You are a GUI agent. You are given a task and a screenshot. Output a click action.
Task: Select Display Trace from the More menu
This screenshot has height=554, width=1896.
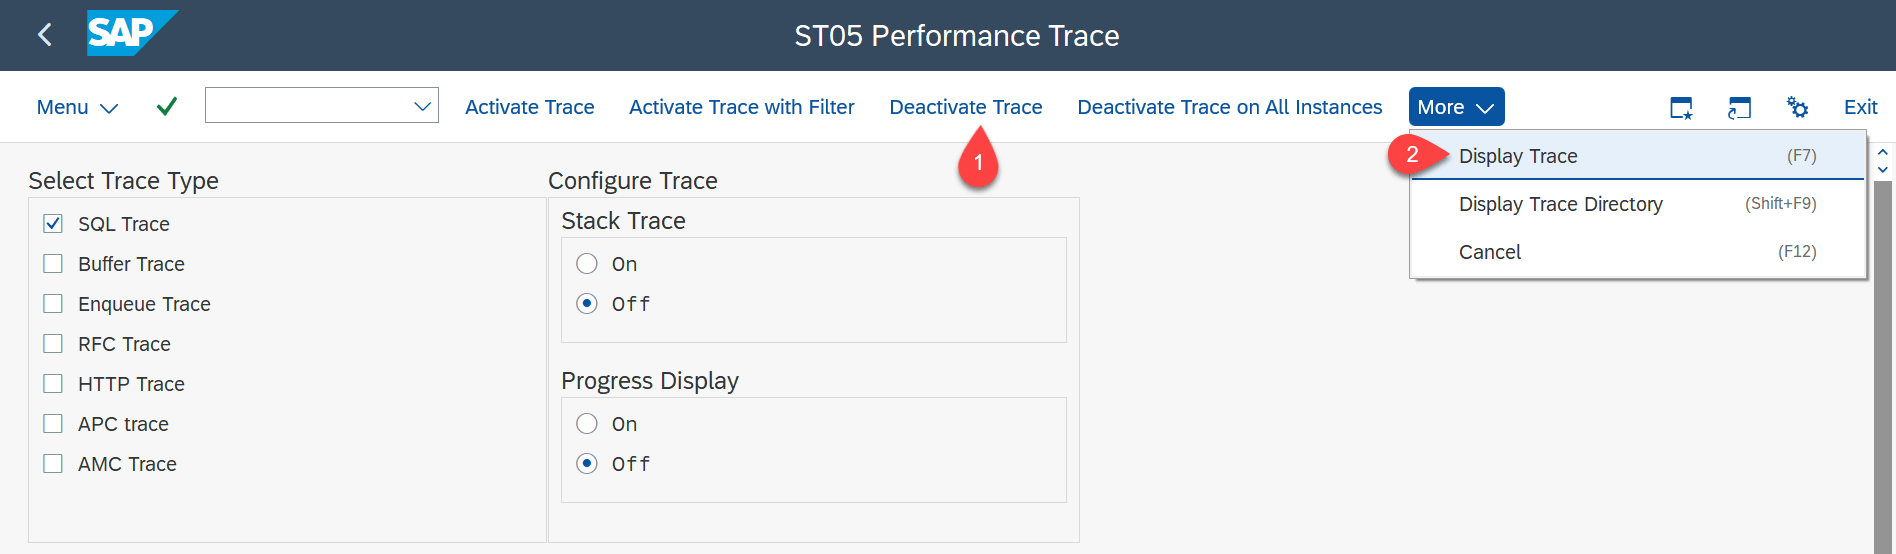click(1518, 156)
